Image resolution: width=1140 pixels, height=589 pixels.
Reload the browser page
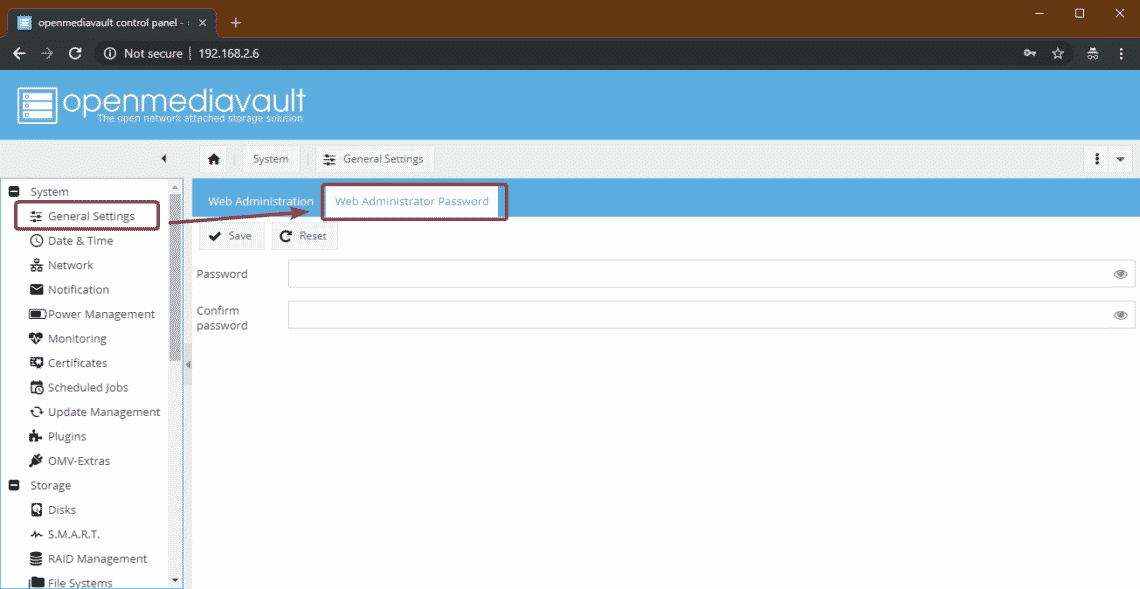click(75, 53)
